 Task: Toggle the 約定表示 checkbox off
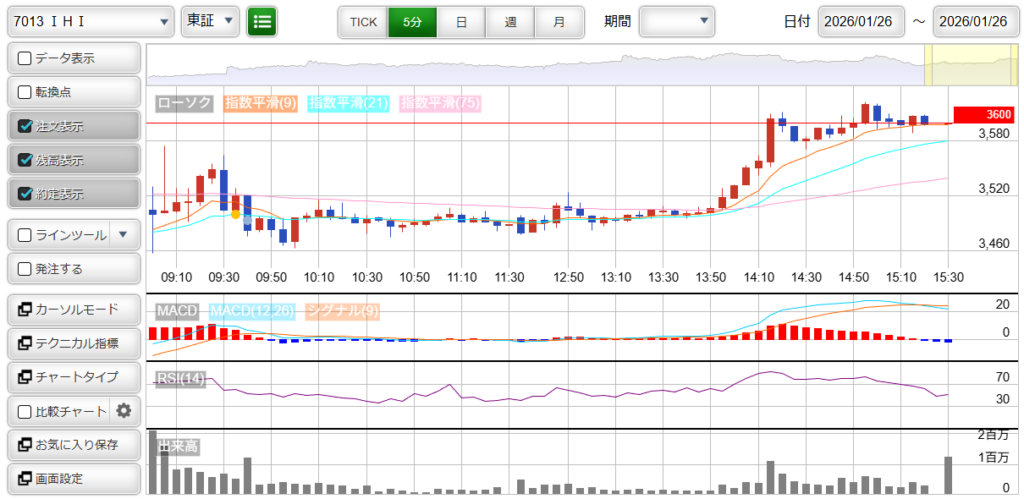[x=26, y=193]
